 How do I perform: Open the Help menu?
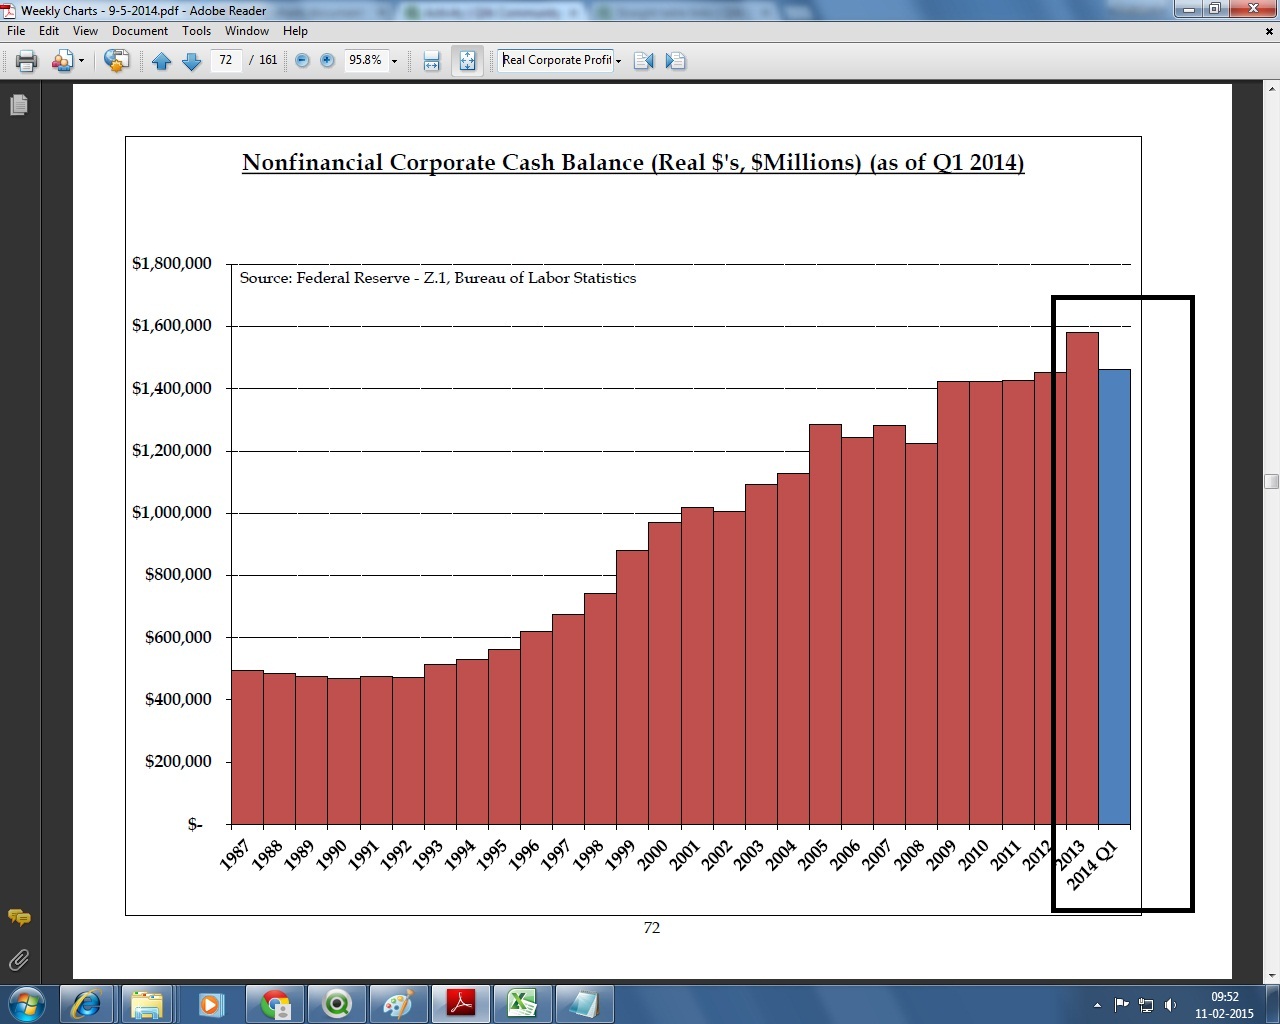295,31
